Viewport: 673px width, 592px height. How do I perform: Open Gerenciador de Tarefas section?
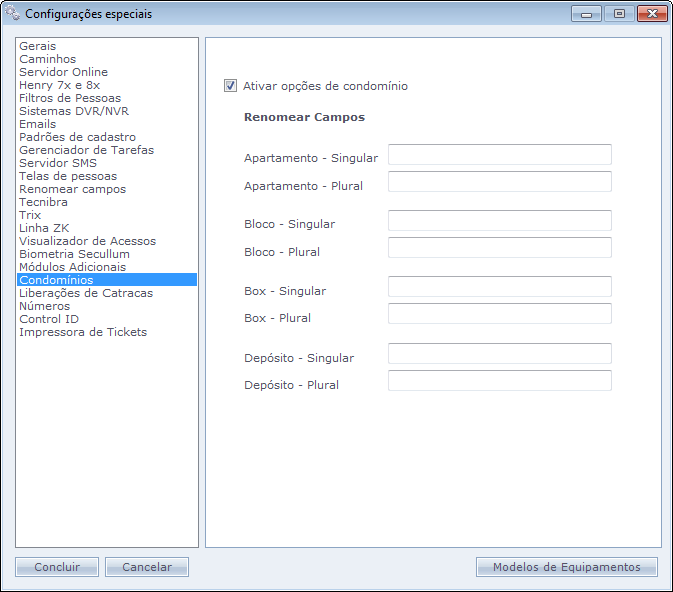click(86, 150)
